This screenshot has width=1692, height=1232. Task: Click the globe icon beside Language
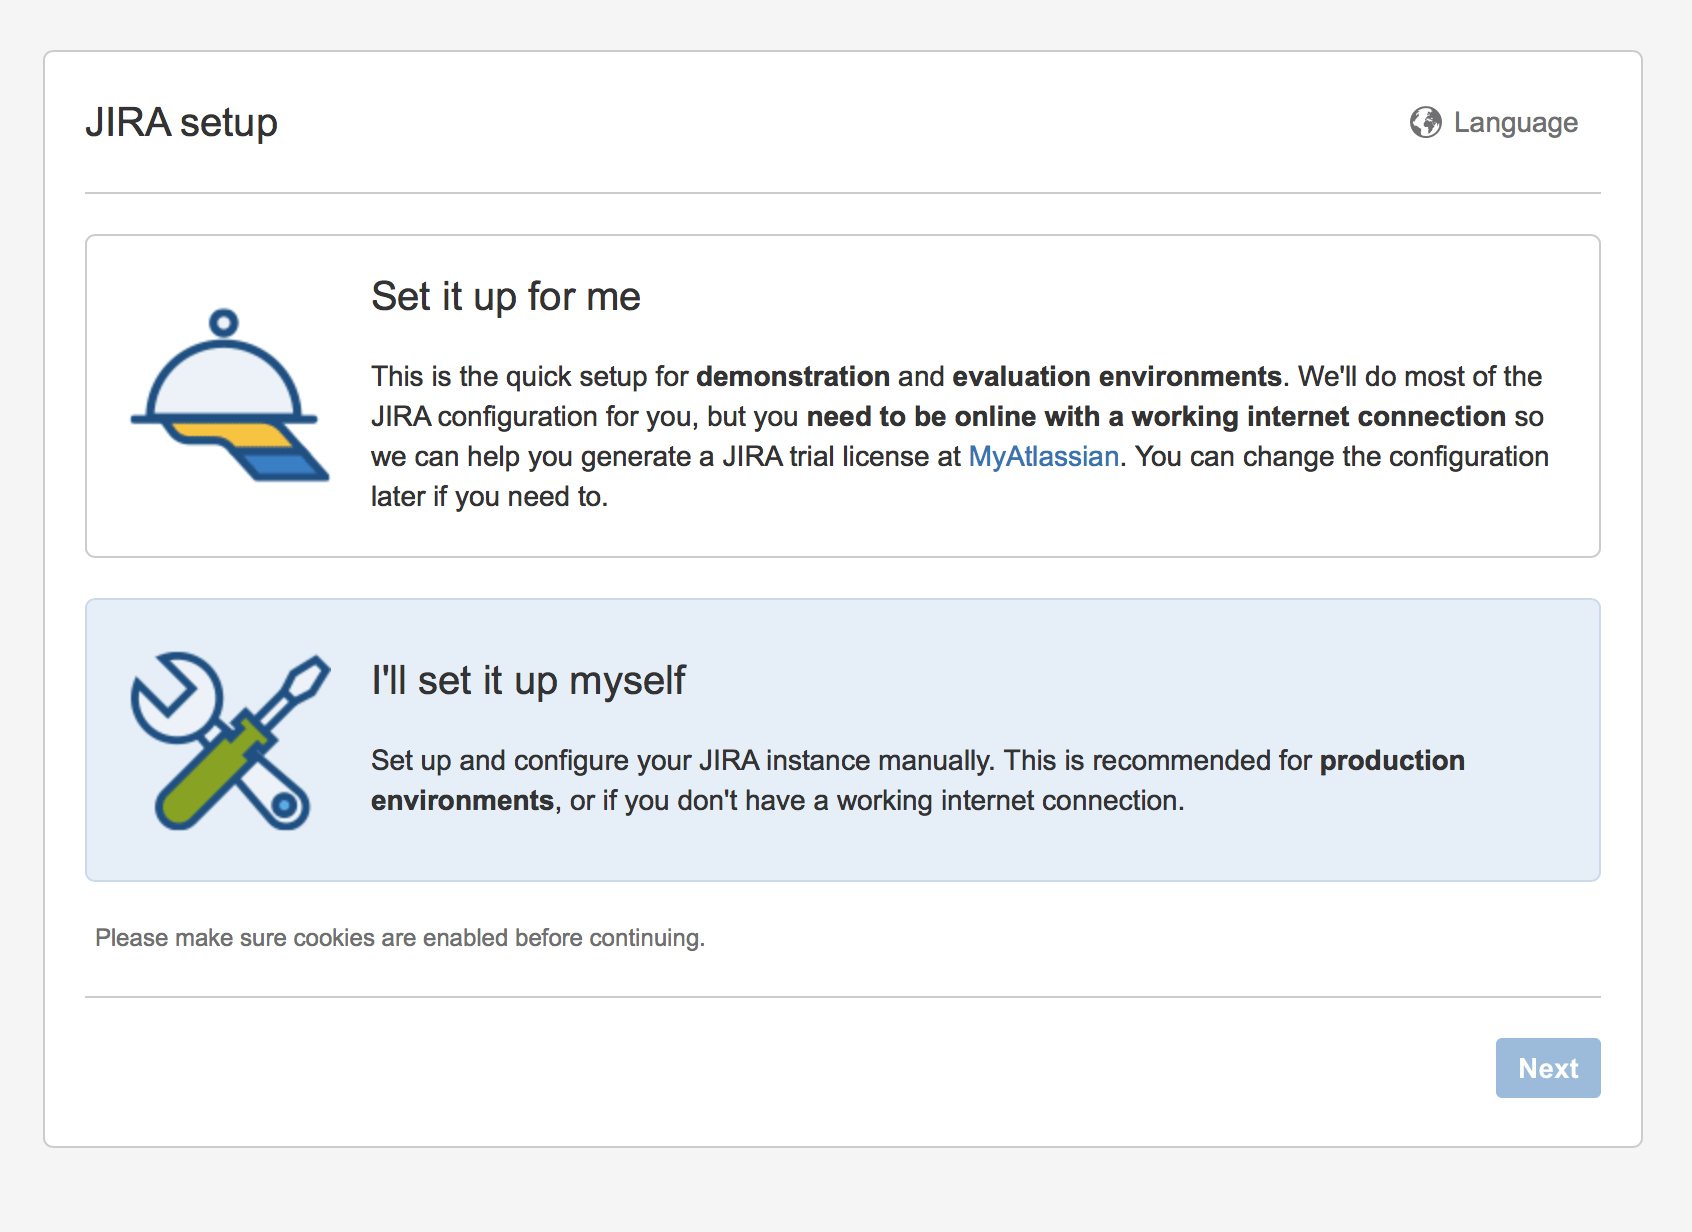(1425, 122)
